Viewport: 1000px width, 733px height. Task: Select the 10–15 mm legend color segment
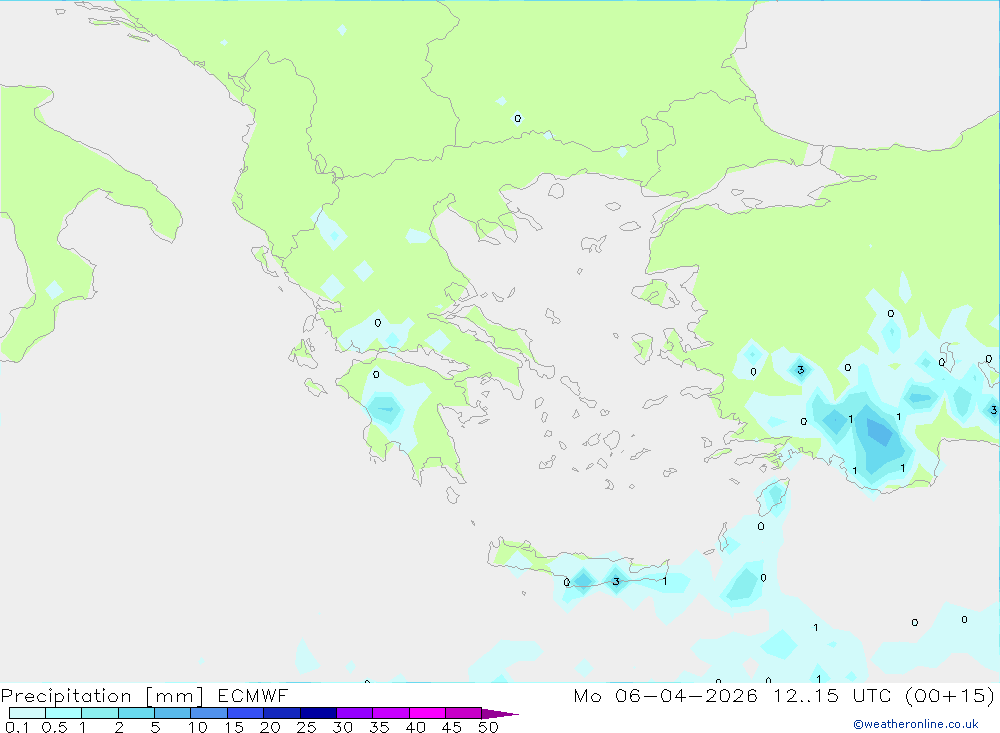pyautogui.click(x=209, y=713)
